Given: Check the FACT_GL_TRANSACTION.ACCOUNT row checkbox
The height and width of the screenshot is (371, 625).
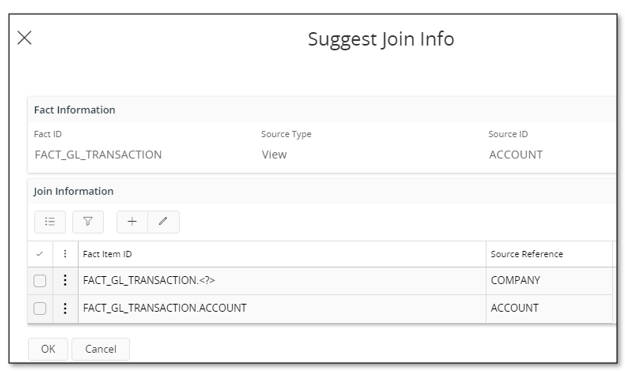Looking at the screenshot, I should click(39, 308).
